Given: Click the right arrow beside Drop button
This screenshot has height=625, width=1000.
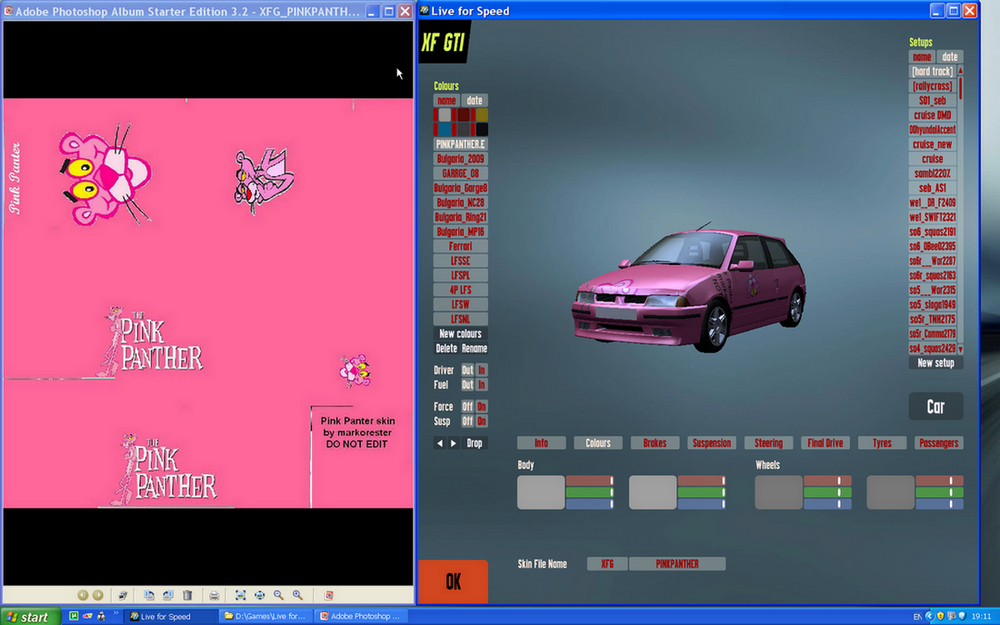Looking at the screenshot, I should click(x=453, y=443).
